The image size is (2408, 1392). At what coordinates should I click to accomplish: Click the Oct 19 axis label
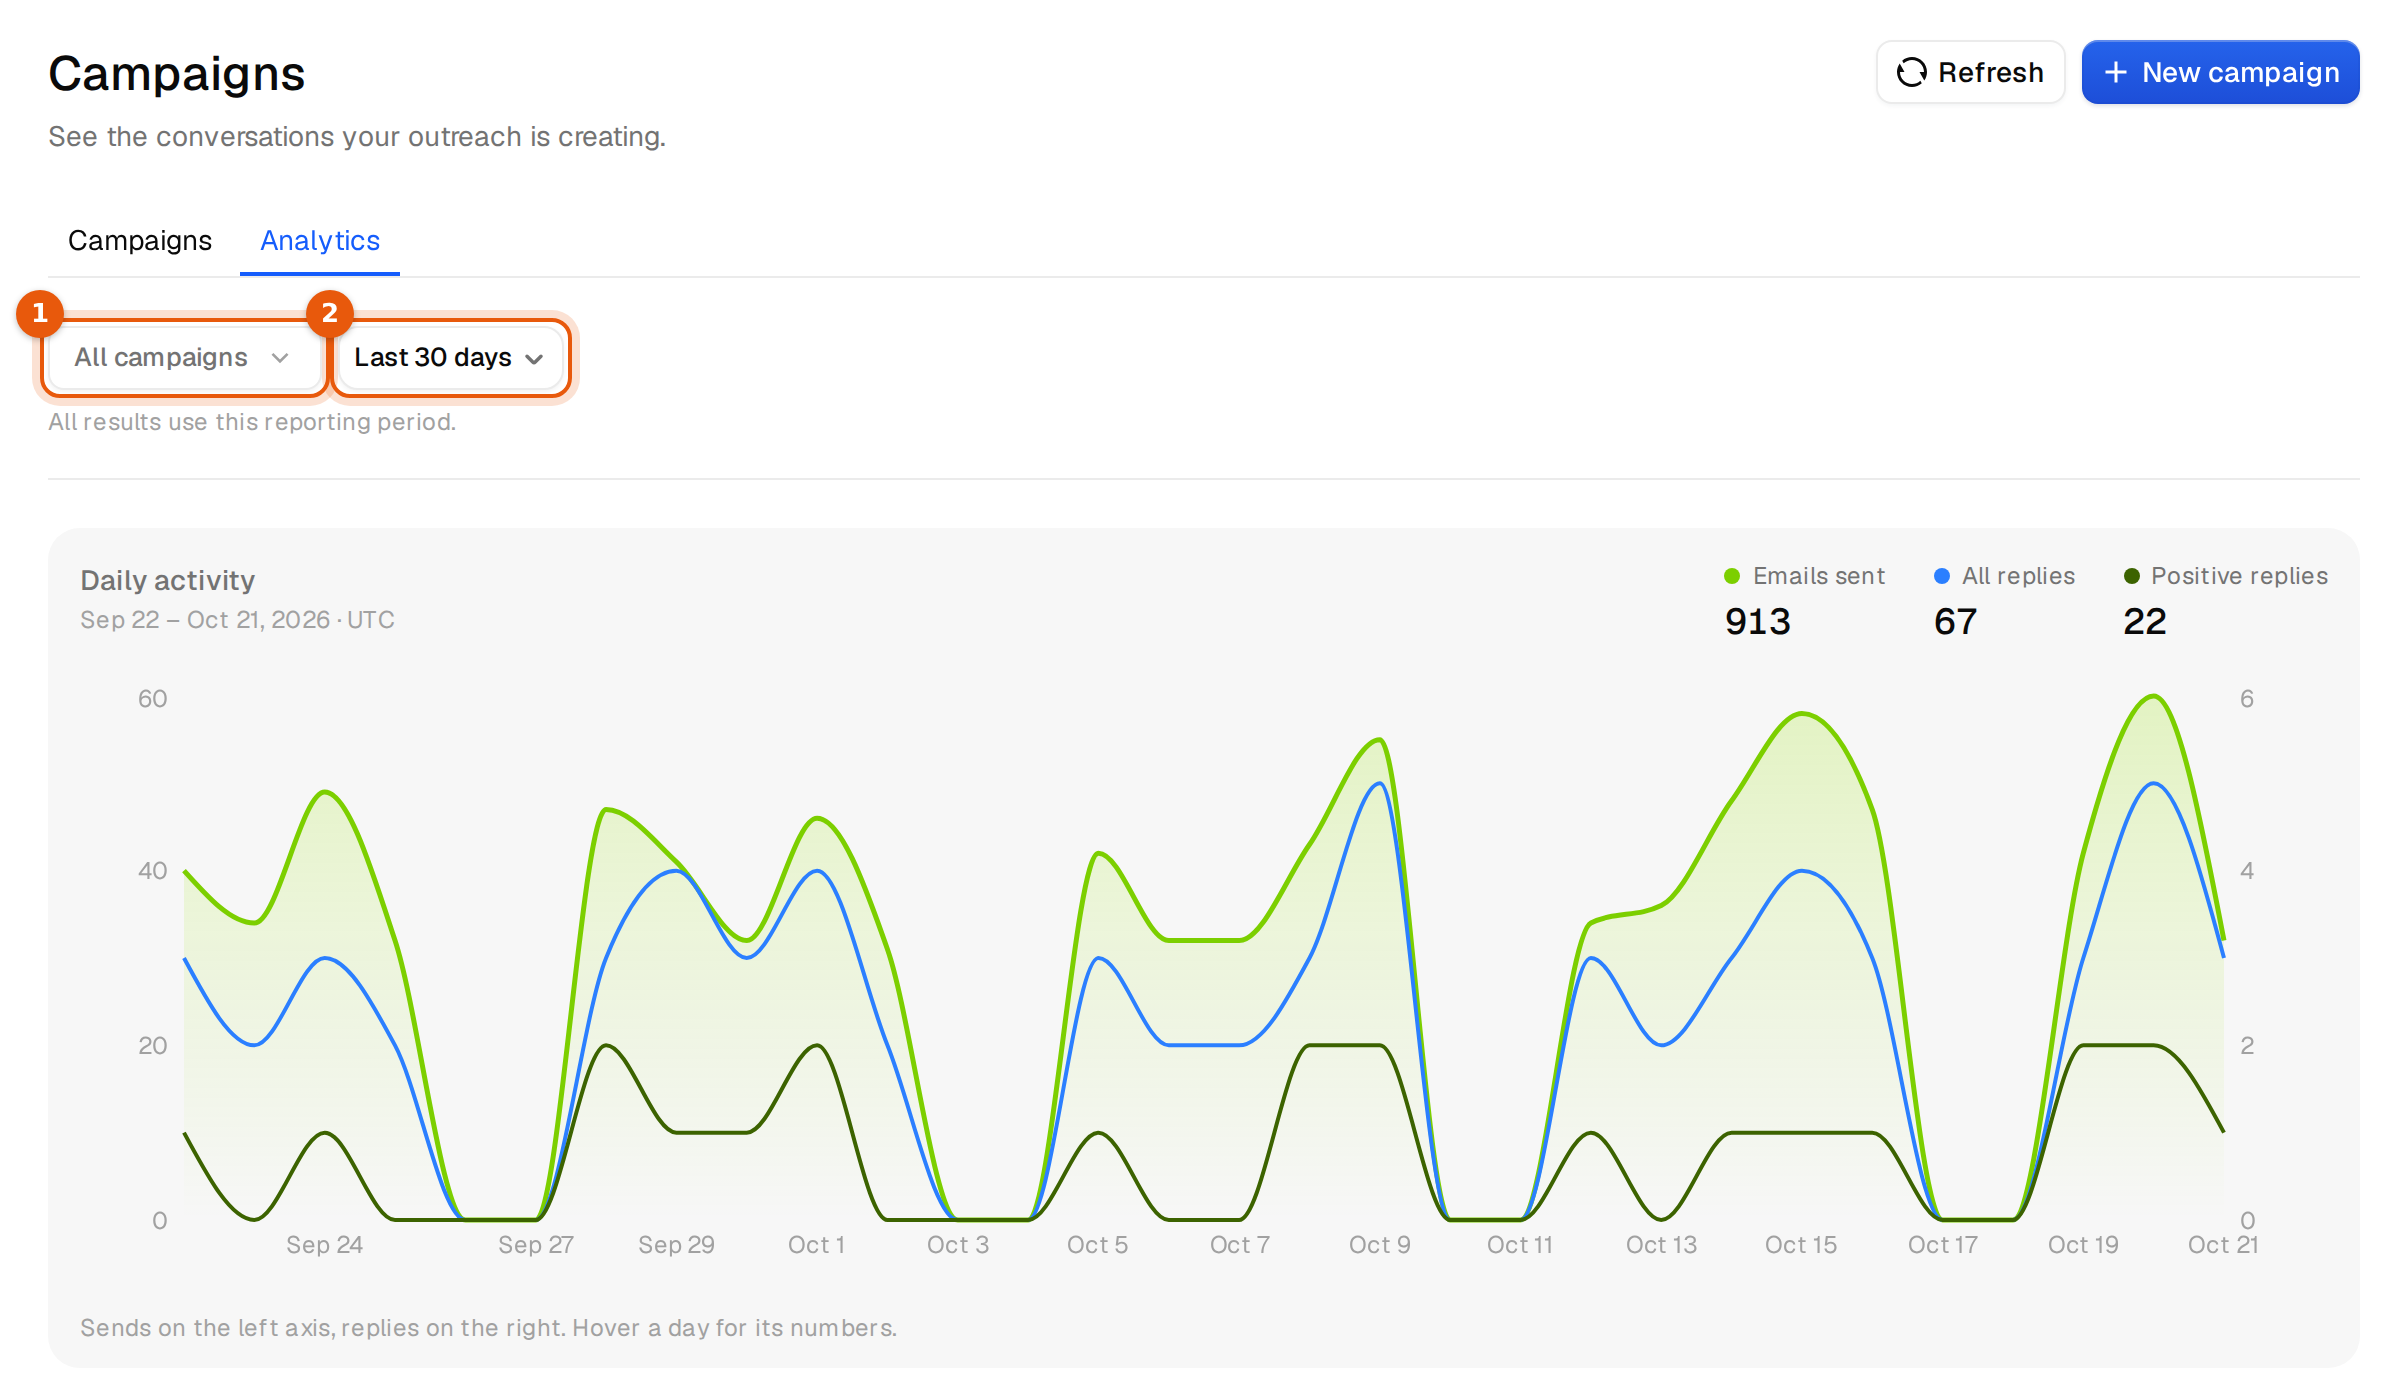pos(2083,1245)
